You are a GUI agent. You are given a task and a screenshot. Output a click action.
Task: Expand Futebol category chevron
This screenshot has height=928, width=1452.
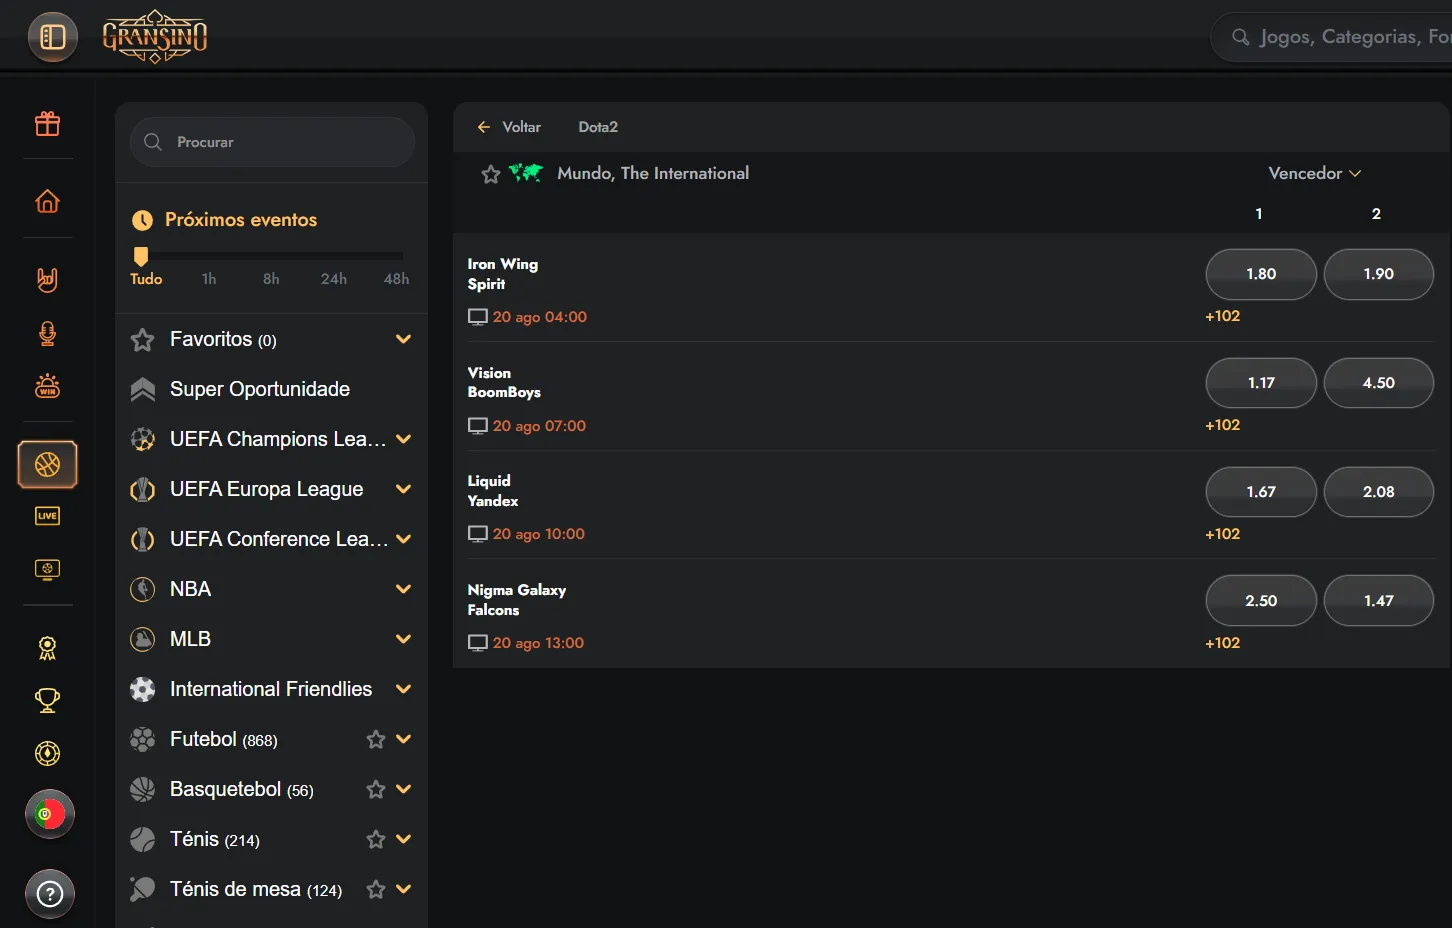[x=404, y=739]
